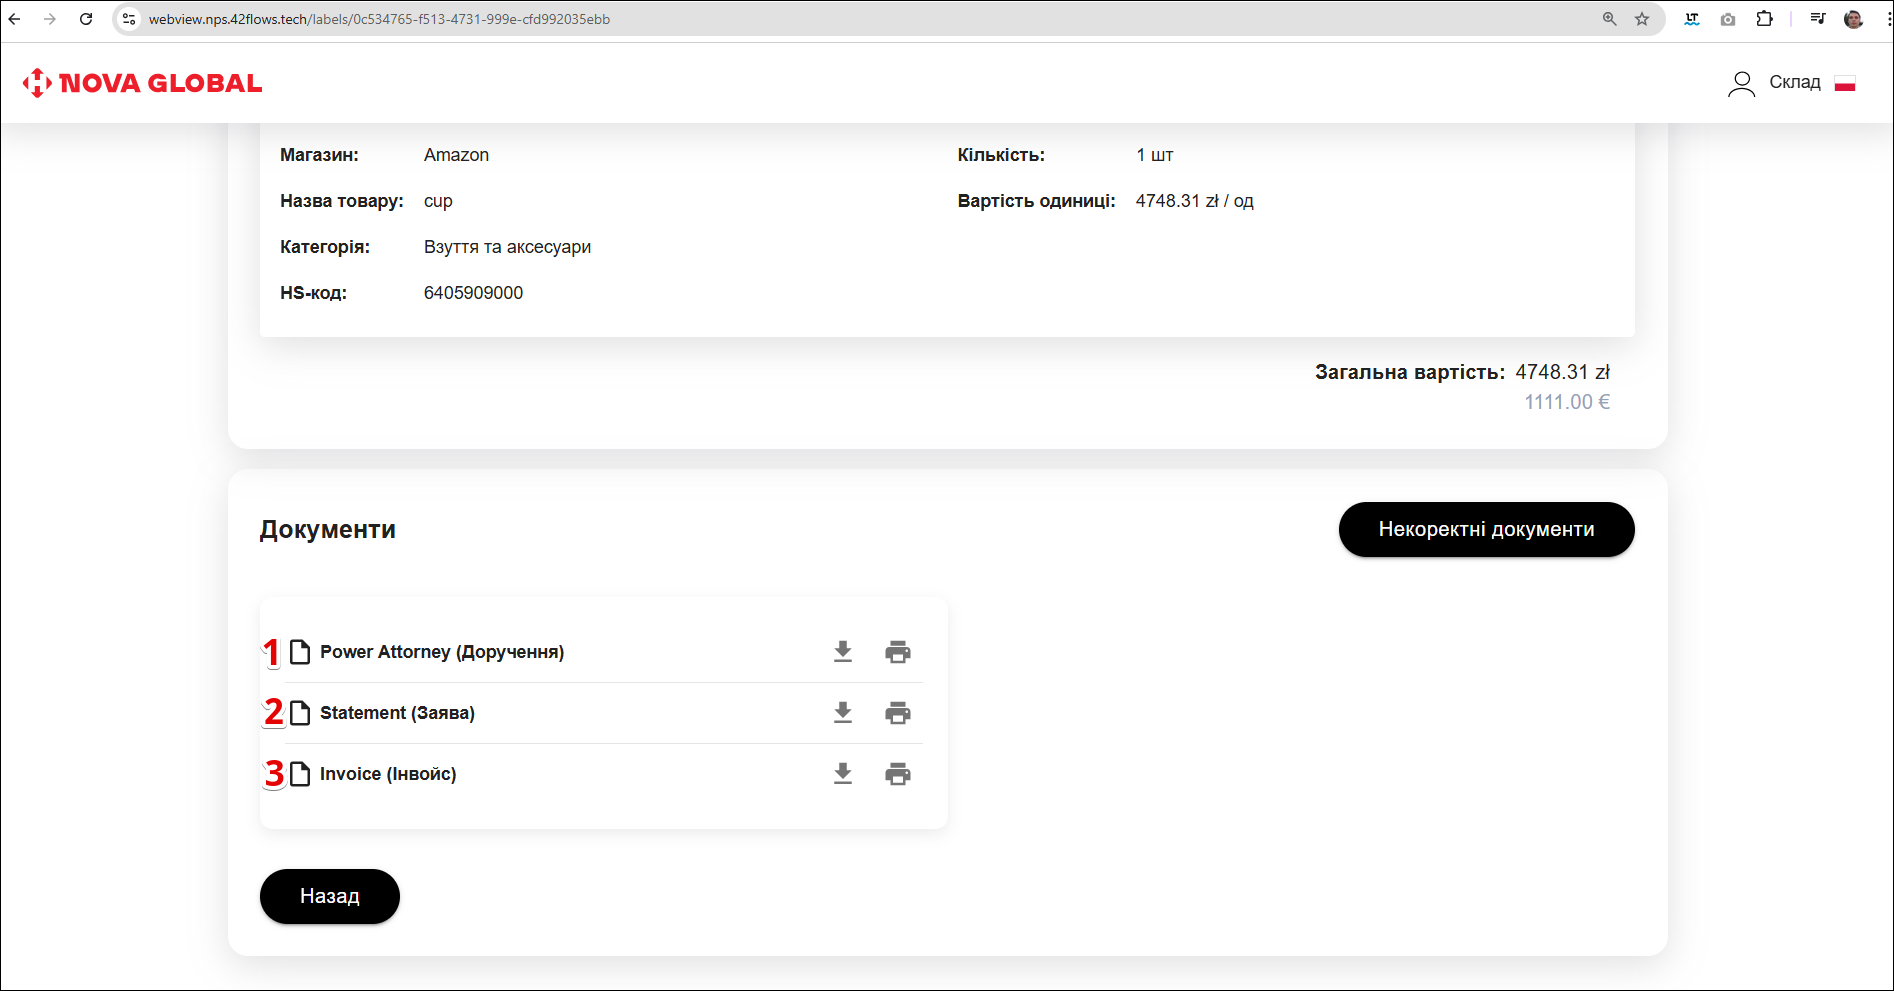The width and height of the screenshot is (1894, 991).
Task: Print the Invoice (Інвойс) document
Action: pos(897,774)
